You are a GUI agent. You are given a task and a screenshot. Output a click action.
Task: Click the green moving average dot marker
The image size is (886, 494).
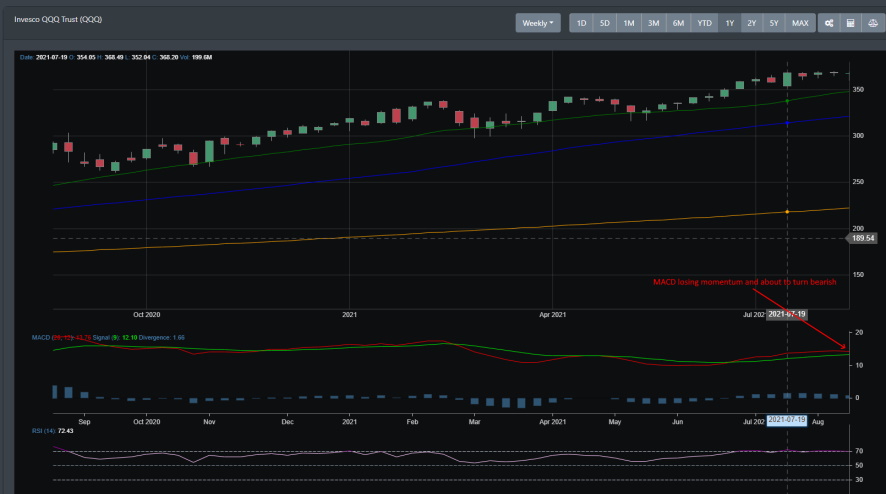pos(787,101)
